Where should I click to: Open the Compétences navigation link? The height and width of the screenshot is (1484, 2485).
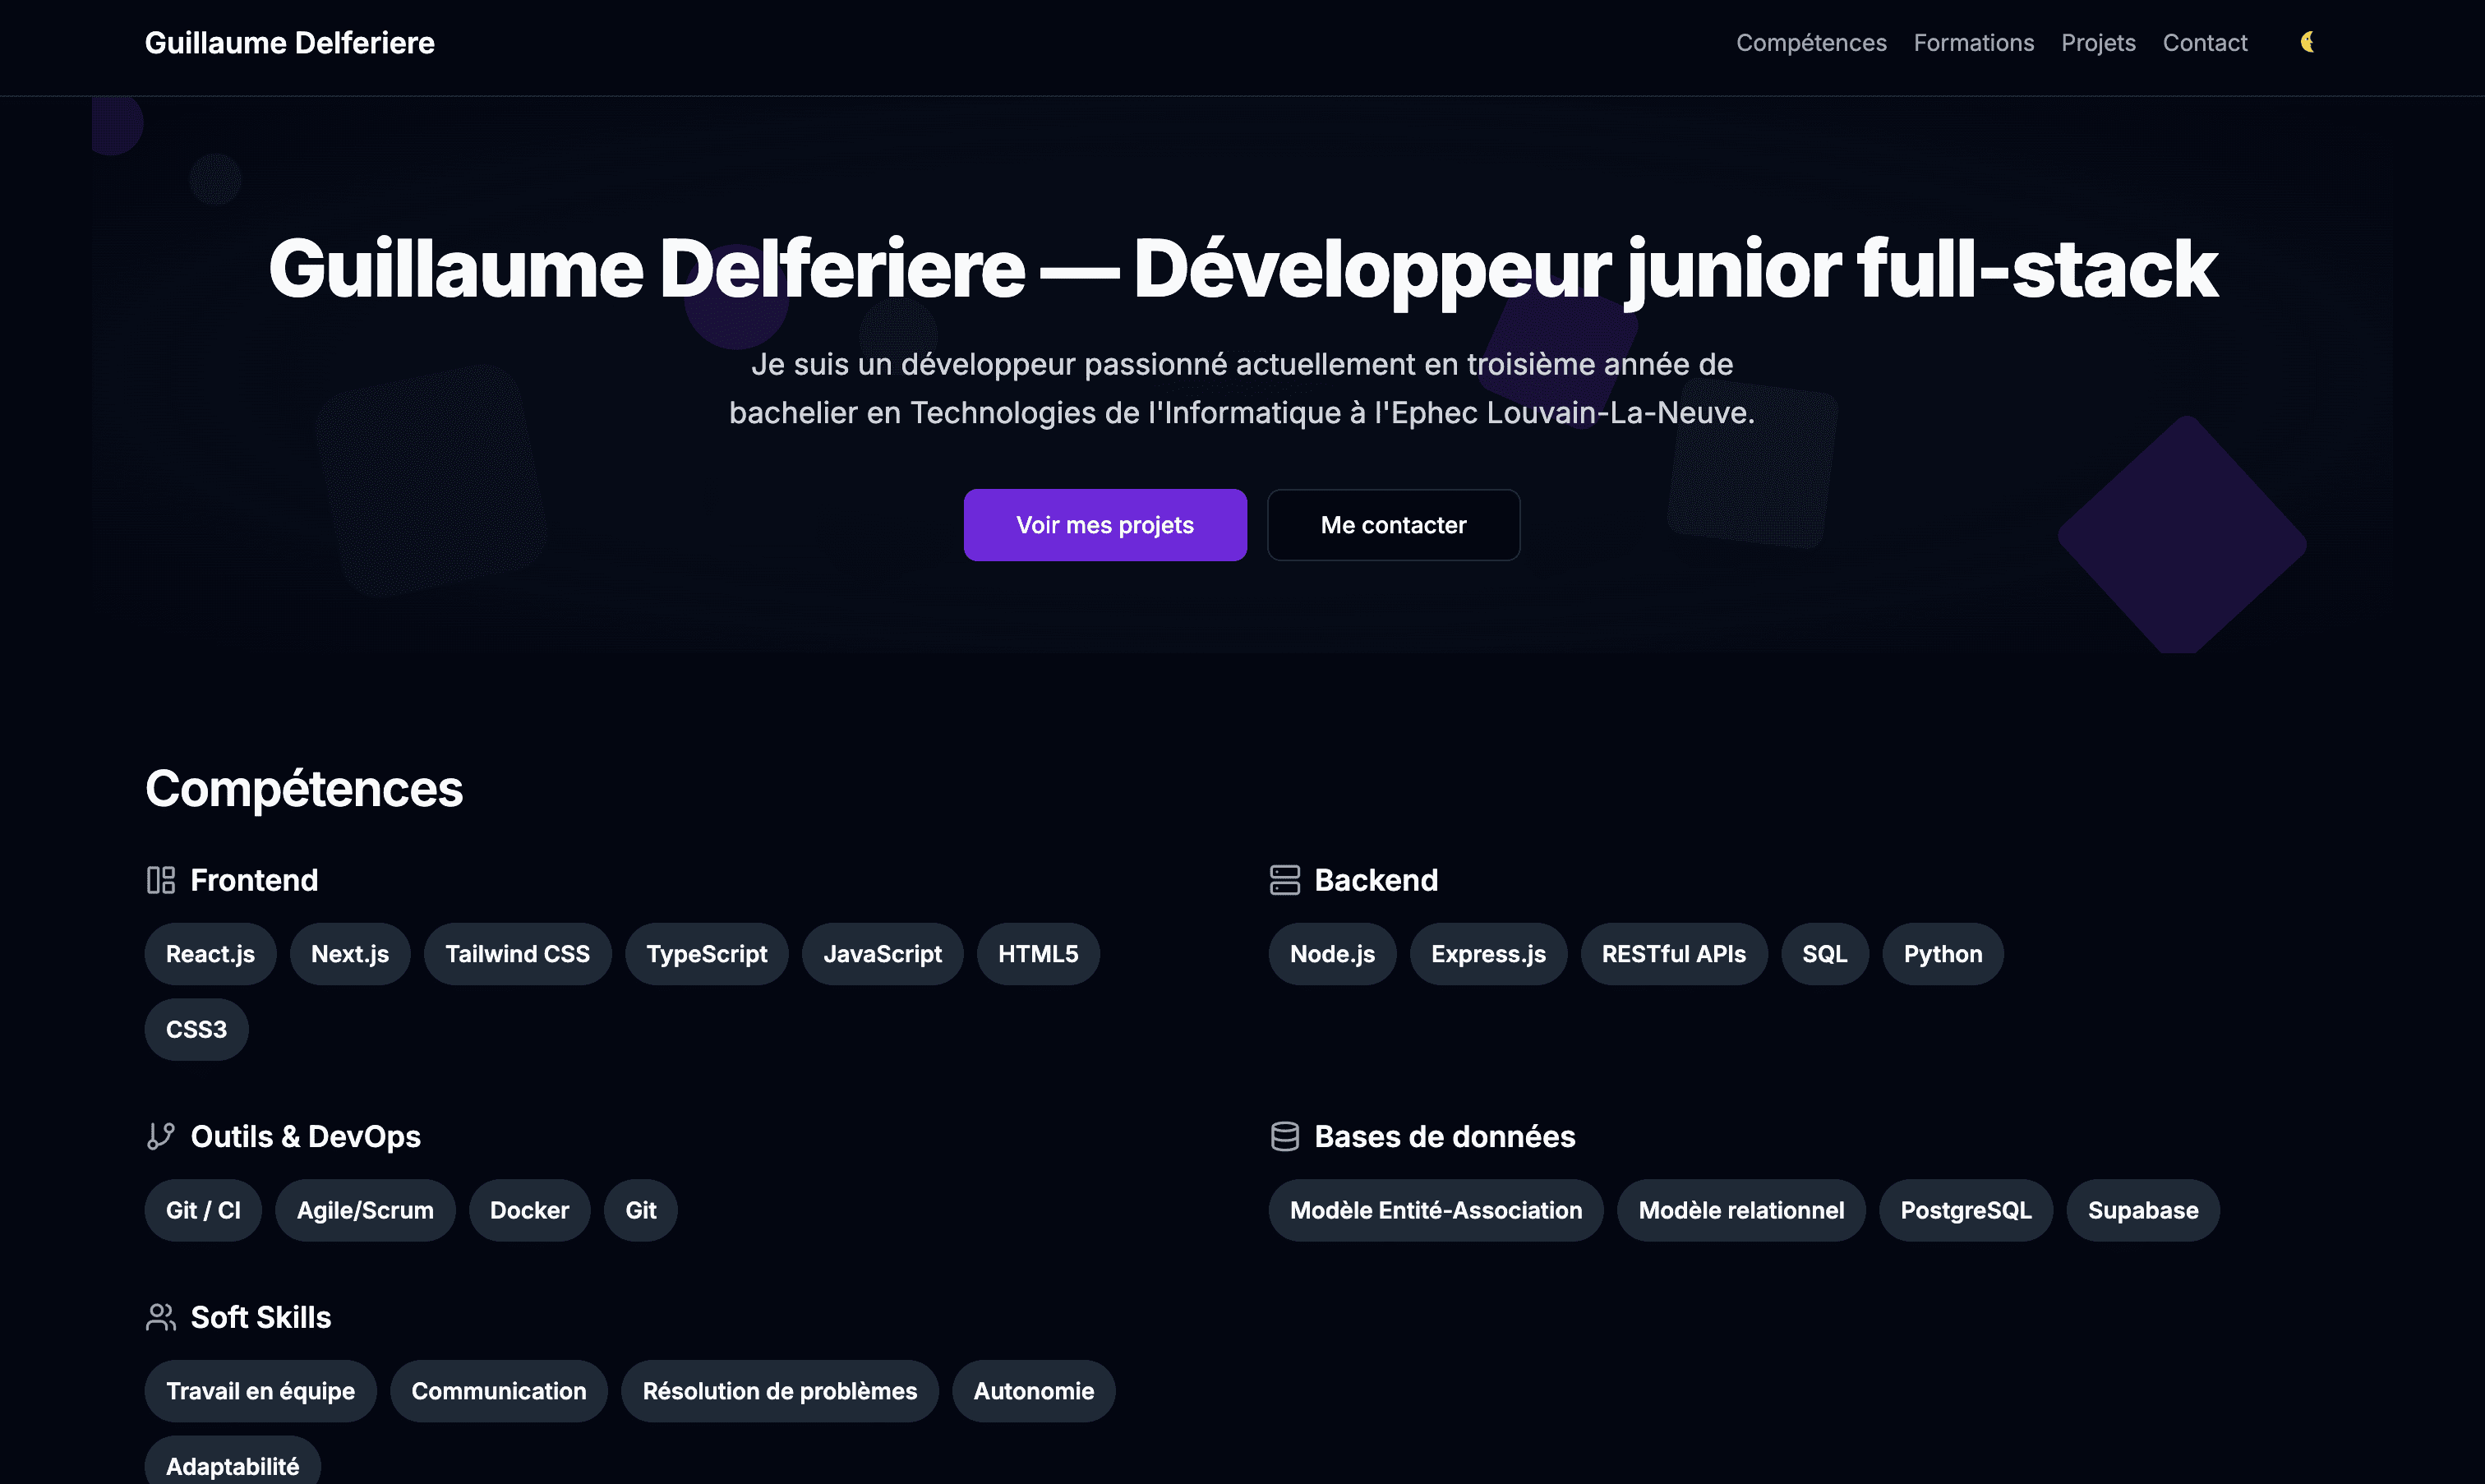[x=1810, y=42]
